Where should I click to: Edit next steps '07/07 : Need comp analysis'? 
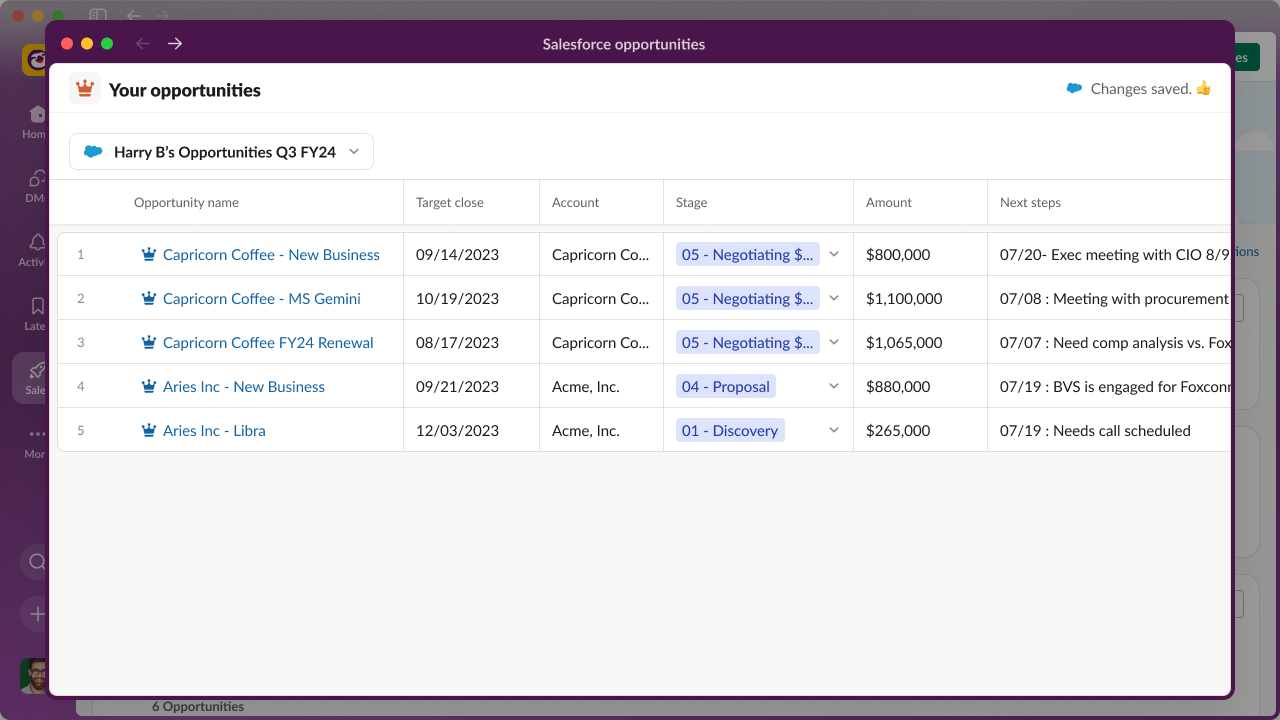(1109, 343)
